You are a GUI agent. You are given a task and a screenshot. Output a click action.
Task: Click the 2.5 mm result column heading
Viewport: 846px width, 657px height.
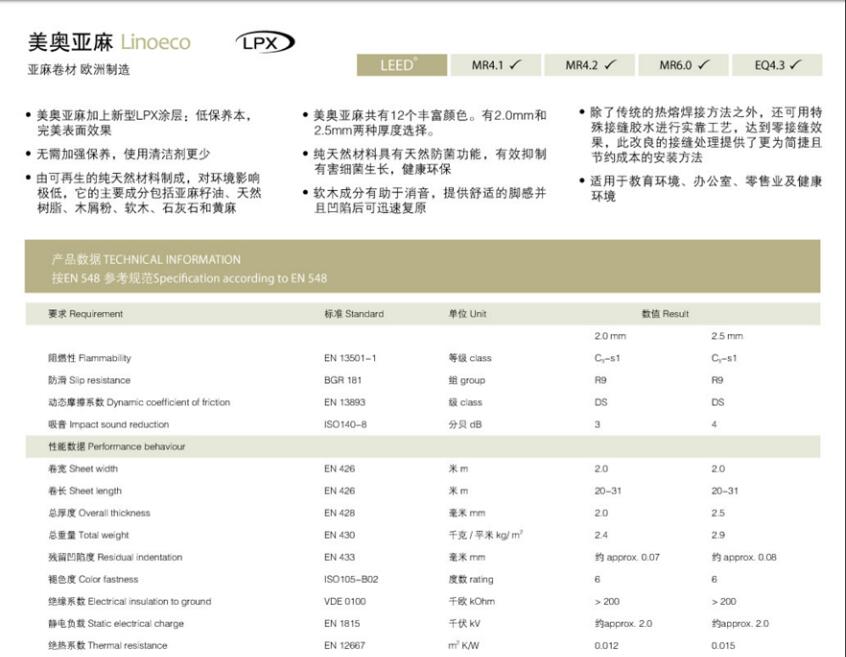(x=726, y=336)
